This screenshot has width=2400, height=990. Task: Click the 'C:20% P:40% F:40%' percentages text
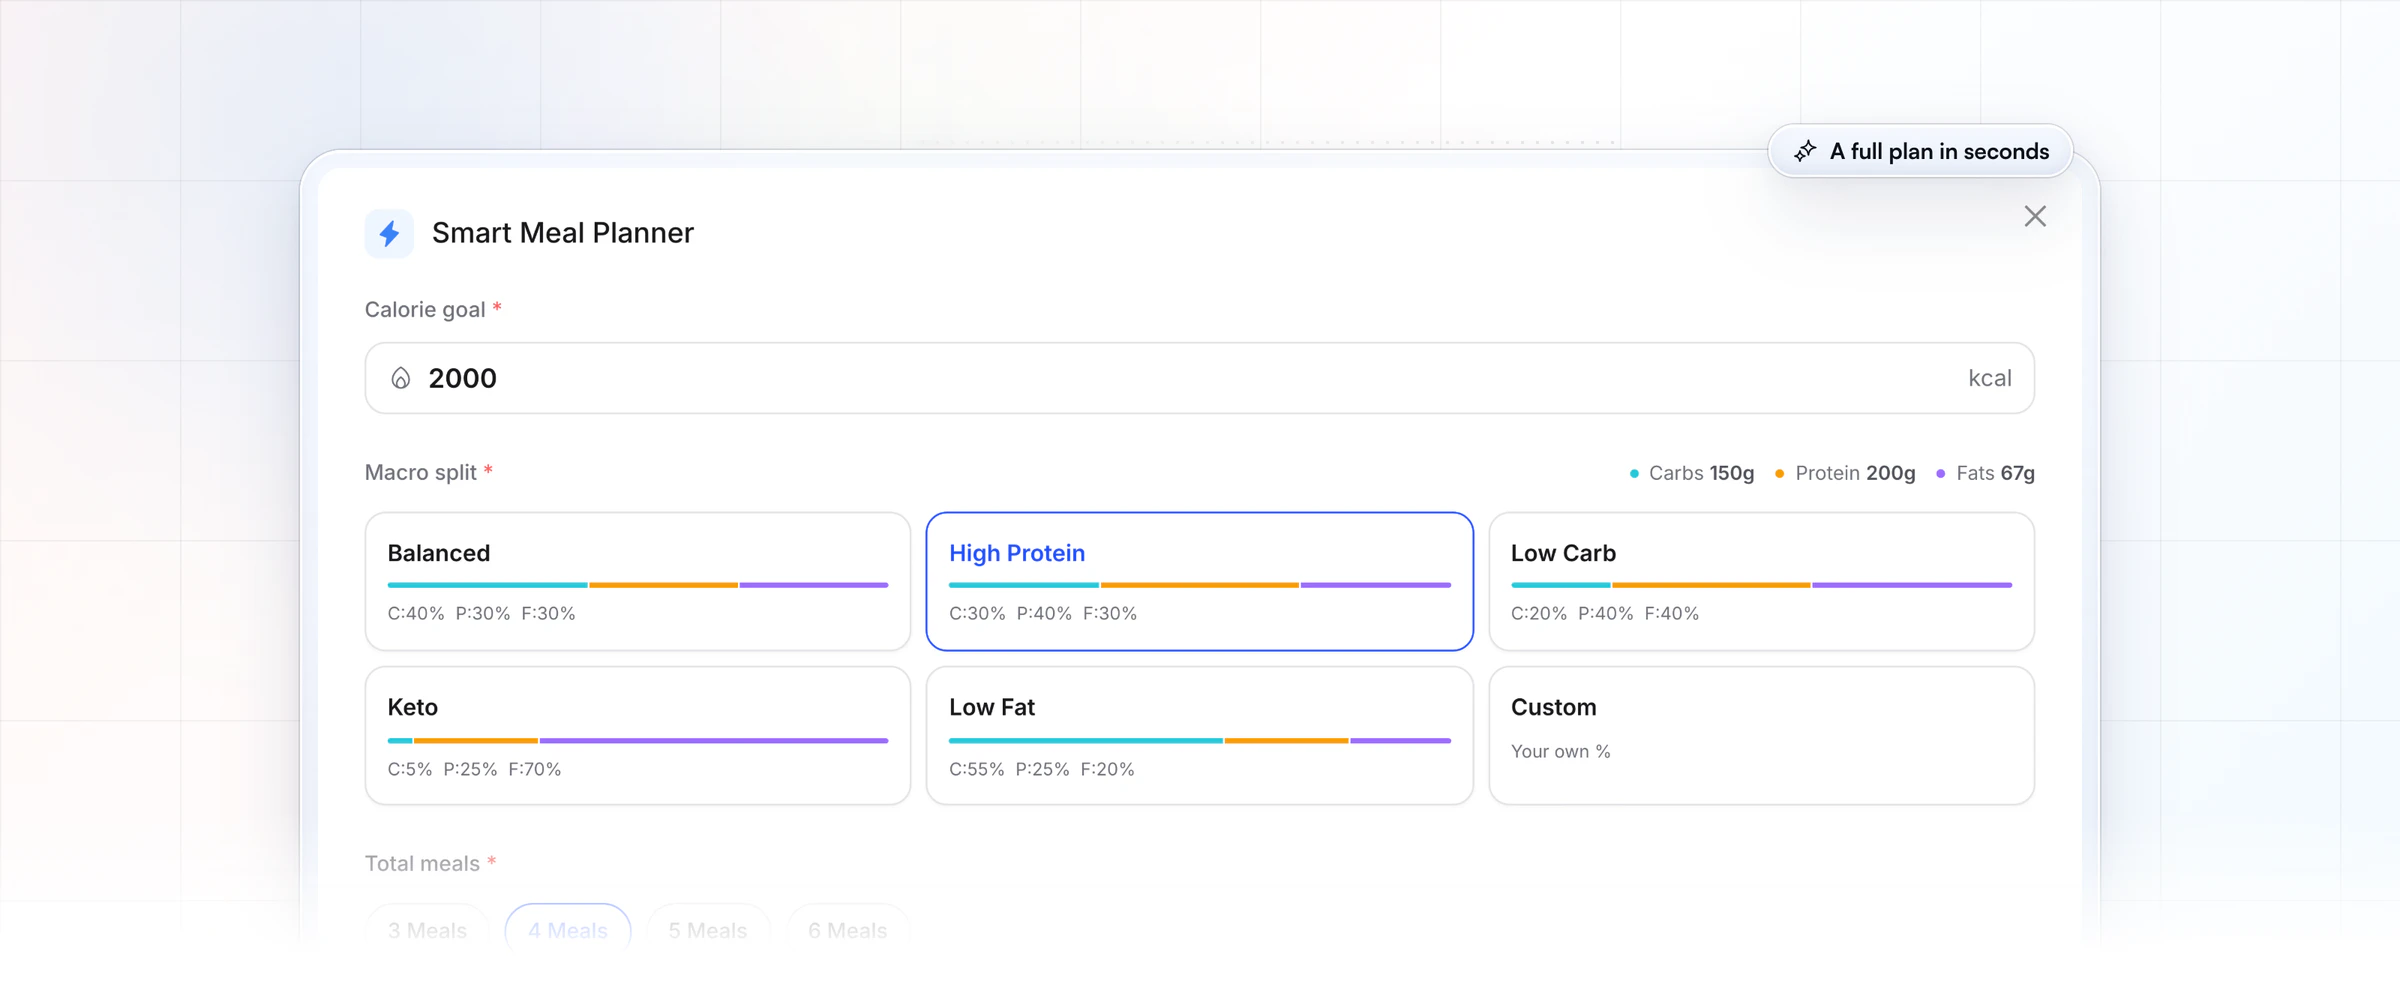[x=1605, y=613]
